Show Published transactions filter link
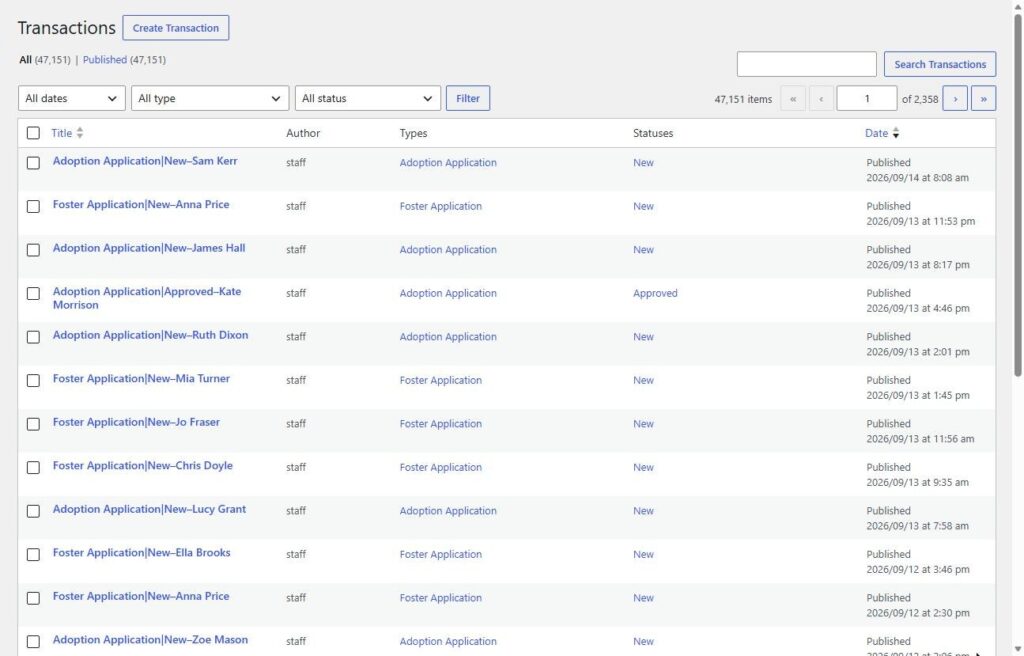Viewport: 1024px width, 656px height. pyautogui.click(x=104, y=59)
